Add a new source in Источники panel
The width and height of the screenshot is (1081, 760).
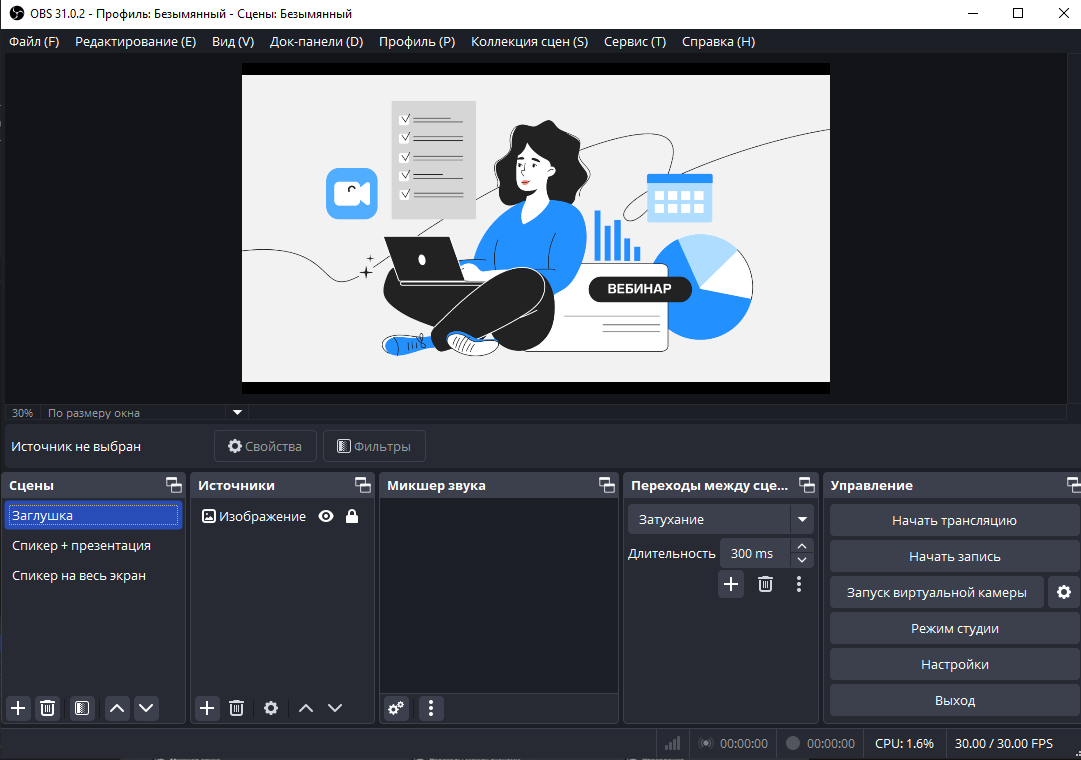tap(207, 708)
